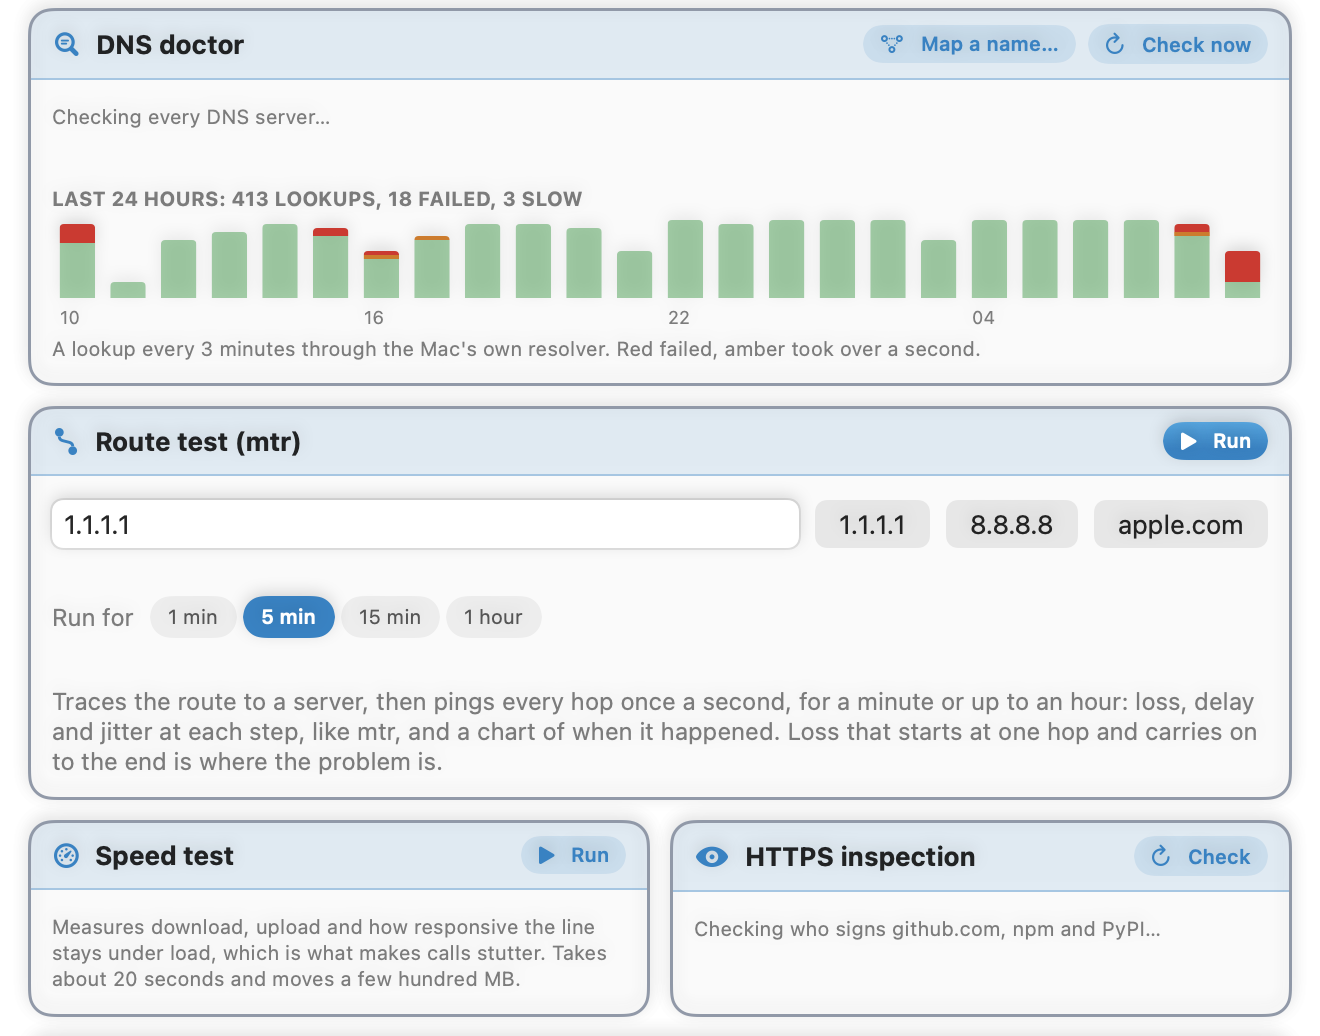Screen dimensions: 1320x1036
Task: Select the 1 min run duration
Action: point(193,617)
